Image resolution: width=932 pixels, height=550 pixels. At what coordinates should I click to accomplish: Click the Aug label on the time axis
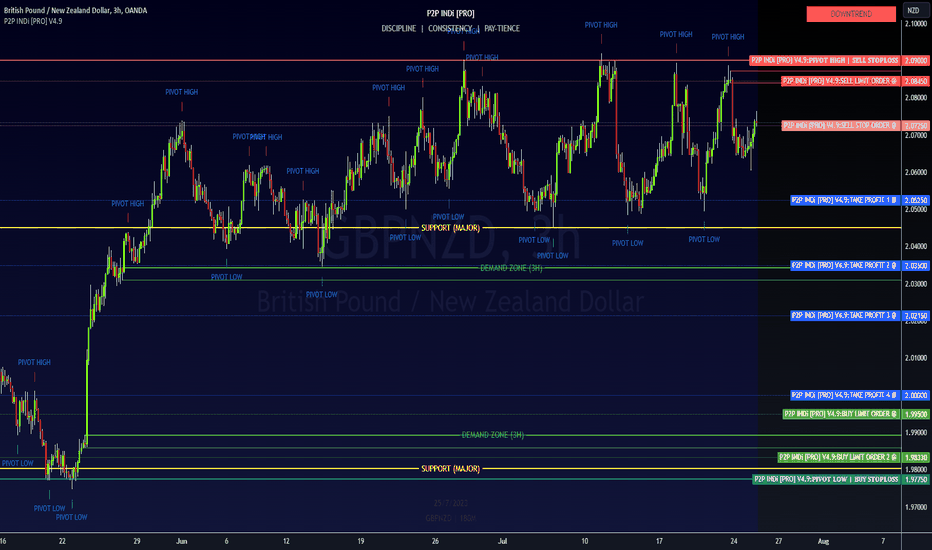(823, 541)
